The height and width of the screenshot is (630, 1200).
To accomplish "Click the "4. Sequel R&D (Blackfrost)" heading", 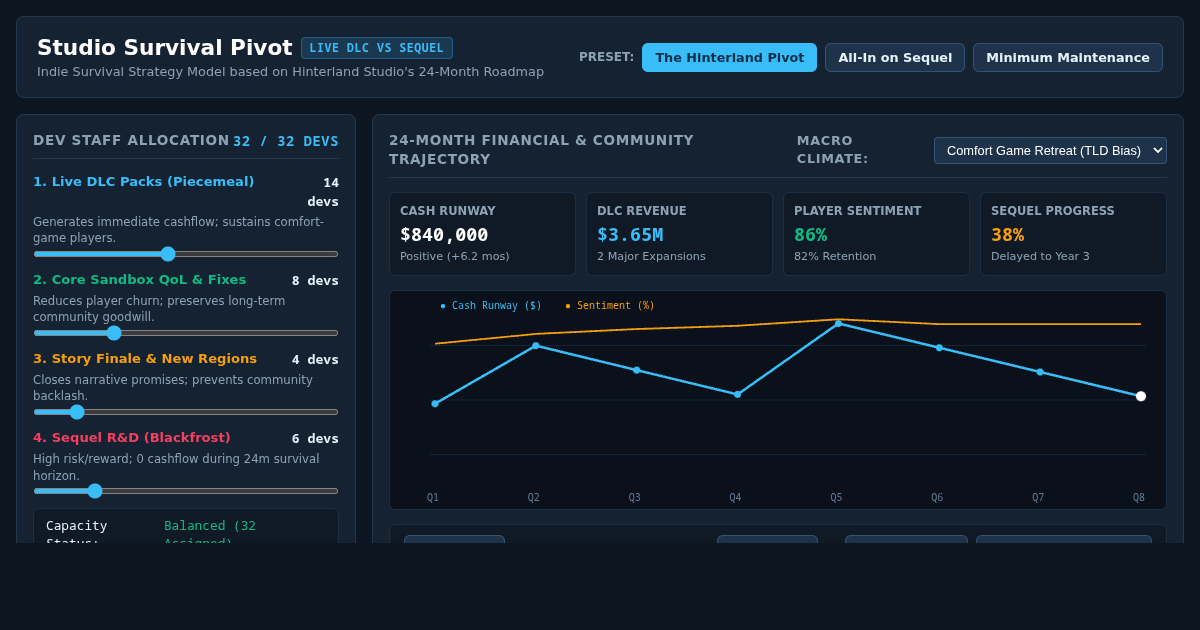I will [x=132, y=438].
